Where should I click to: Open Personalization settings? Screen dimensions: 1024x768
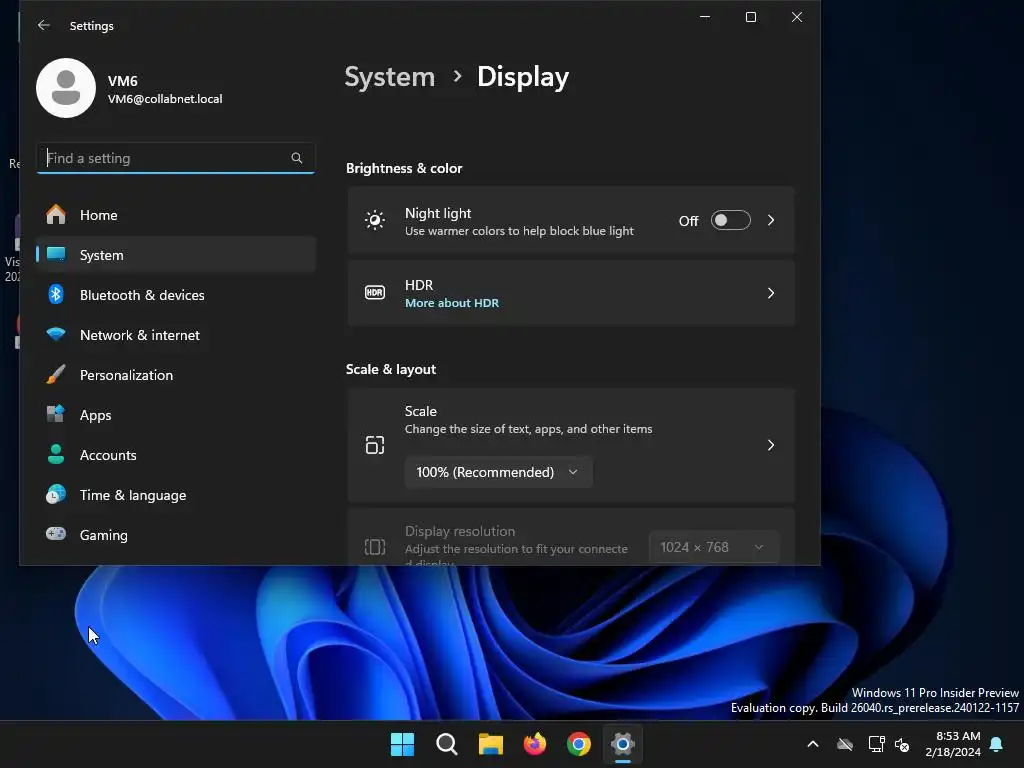pyautogui.click(x=176, y=375)
